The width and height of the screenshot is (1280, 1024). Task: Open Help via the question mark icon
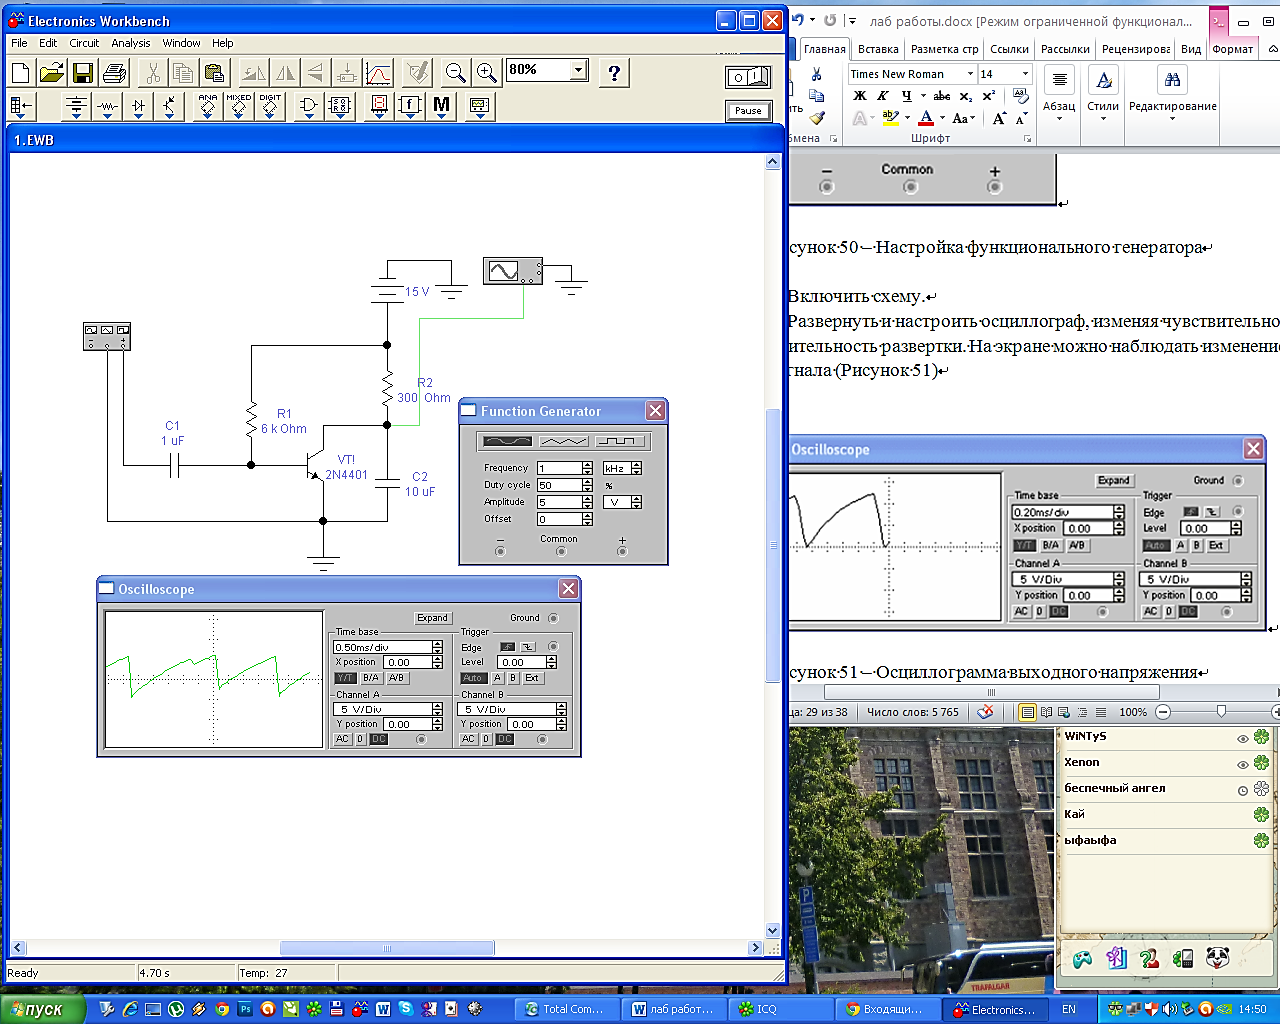click(x=614, y=73)
